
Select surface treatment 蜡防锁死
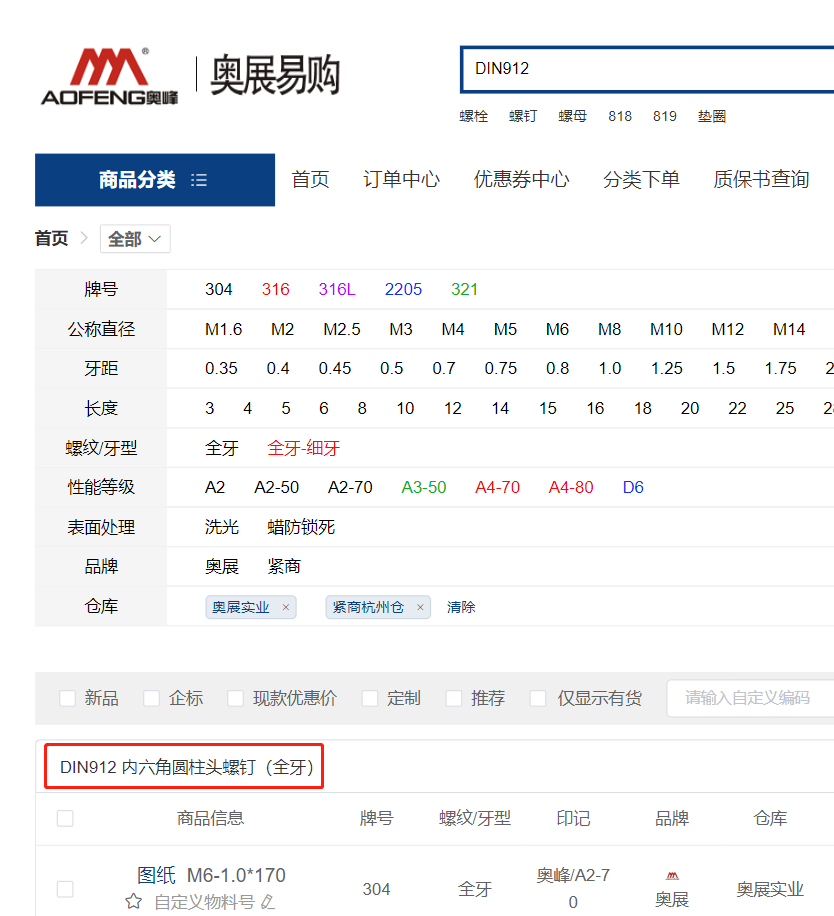301,527
